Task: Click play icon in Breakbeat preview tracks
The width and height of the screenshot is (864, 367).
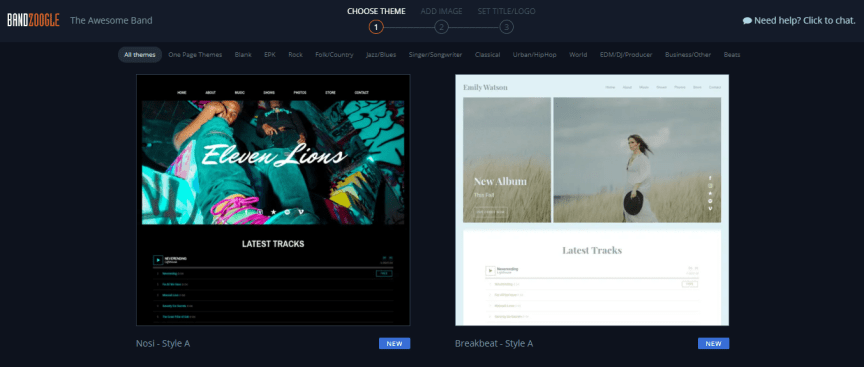Action: [490, 271]
